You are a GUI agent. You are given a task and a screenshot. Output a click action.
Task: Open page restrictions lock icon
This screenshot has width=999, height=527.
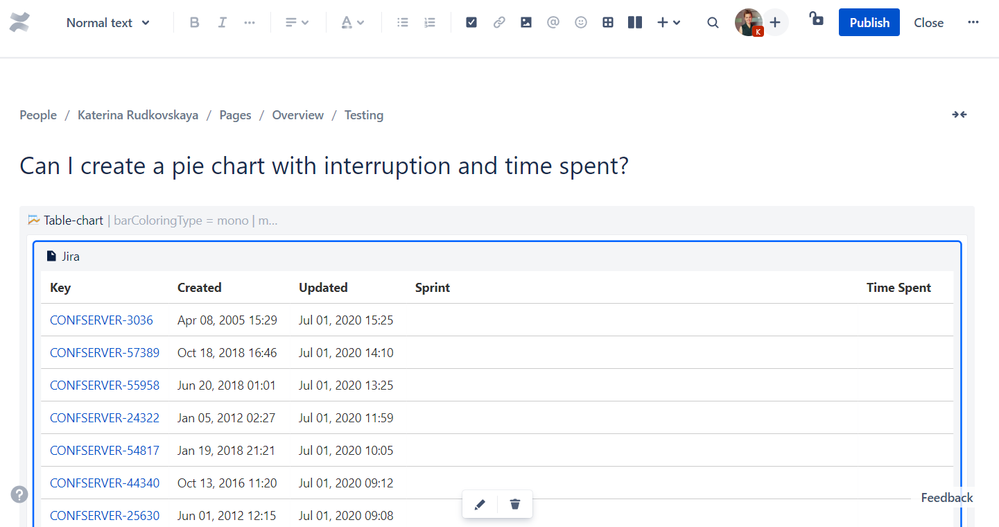816,18
